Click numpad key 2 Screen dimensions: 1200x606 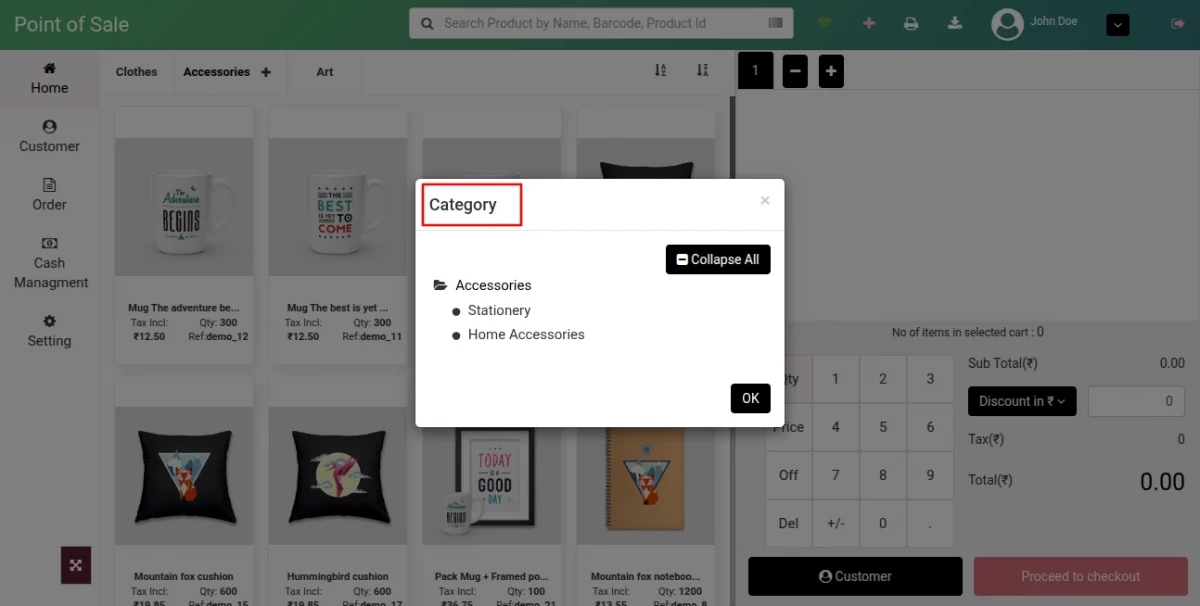click(x=883, y=379)
